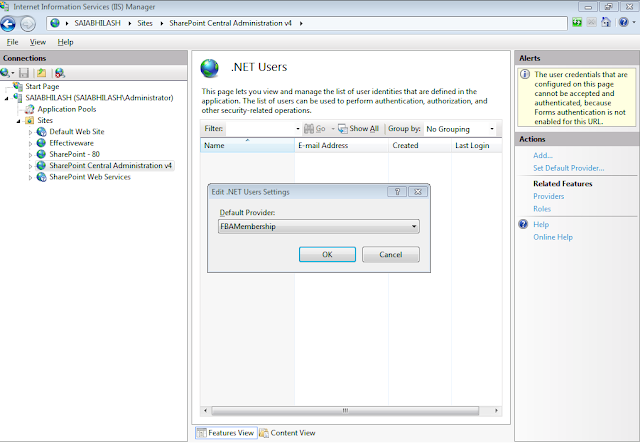Click the dialog's question mark help button

(x=397, y=192)
